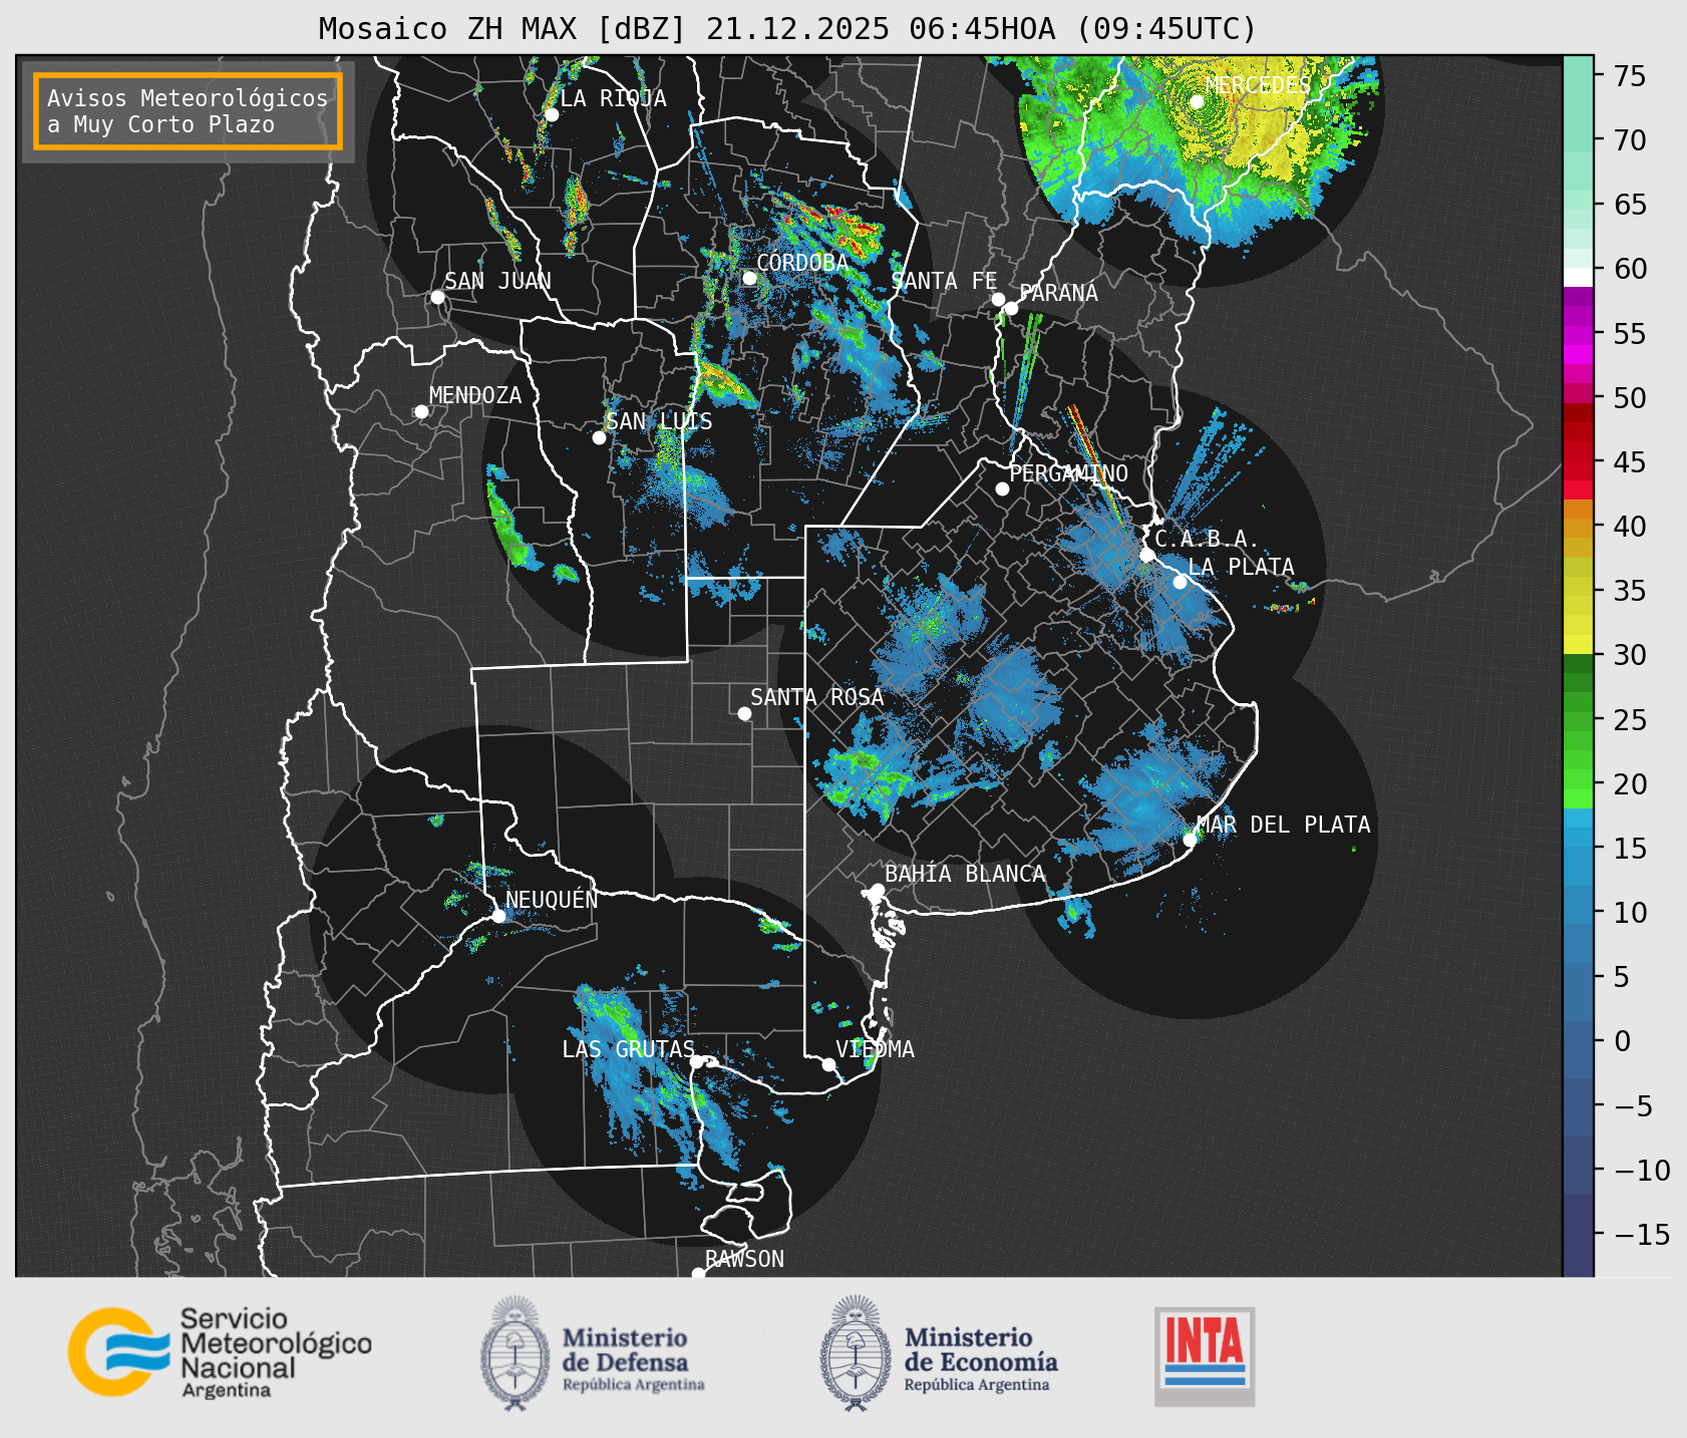Image resolution: width=1687 pixels, height=1438 pixels.
Task: Click the white 60 dBZ band on scale
Action: click(1577, 277)
